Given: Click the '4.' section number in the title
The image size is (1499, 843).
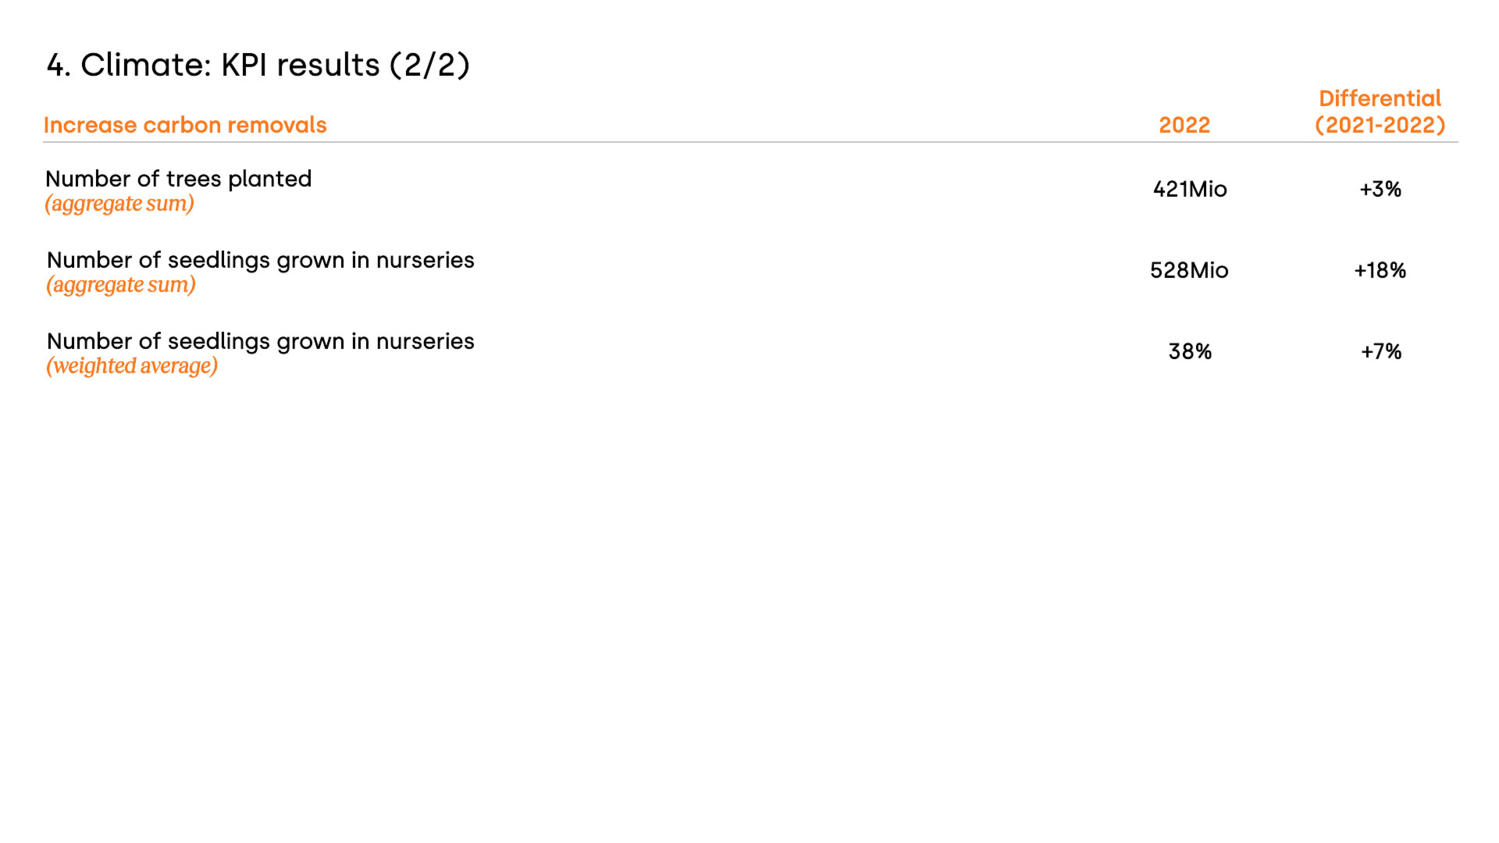Looking at the screenshot, I should click(59, 66).
